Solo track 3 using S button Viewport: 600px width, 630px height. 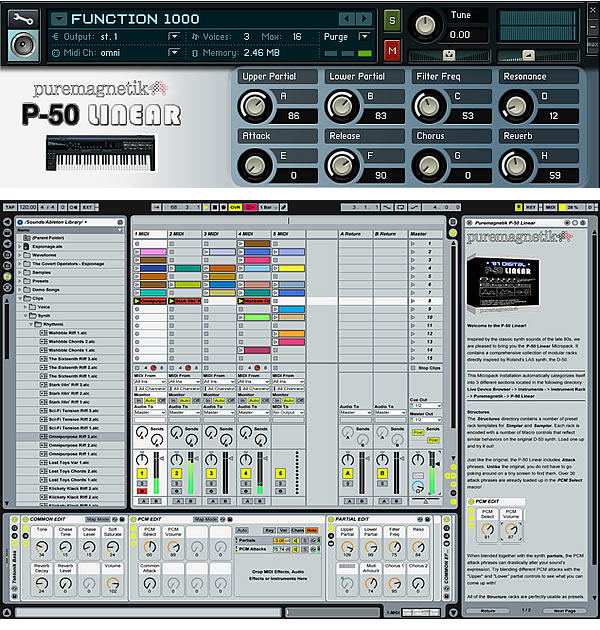click(x=211, y=484)
